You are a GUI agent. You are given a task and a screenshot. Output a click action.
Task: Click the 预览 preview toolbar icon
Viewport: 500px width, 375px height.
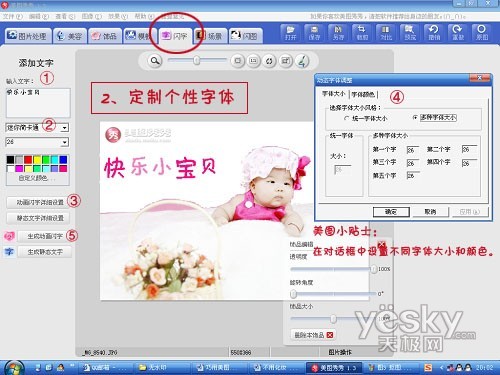[x=410, y=33]
